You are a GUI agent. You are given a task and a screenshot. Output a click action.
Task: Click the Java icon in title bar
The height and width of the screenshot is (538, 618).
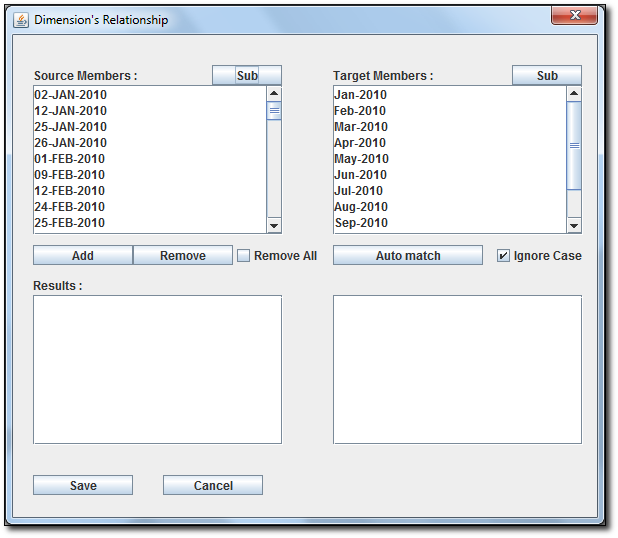pos(21,20)
